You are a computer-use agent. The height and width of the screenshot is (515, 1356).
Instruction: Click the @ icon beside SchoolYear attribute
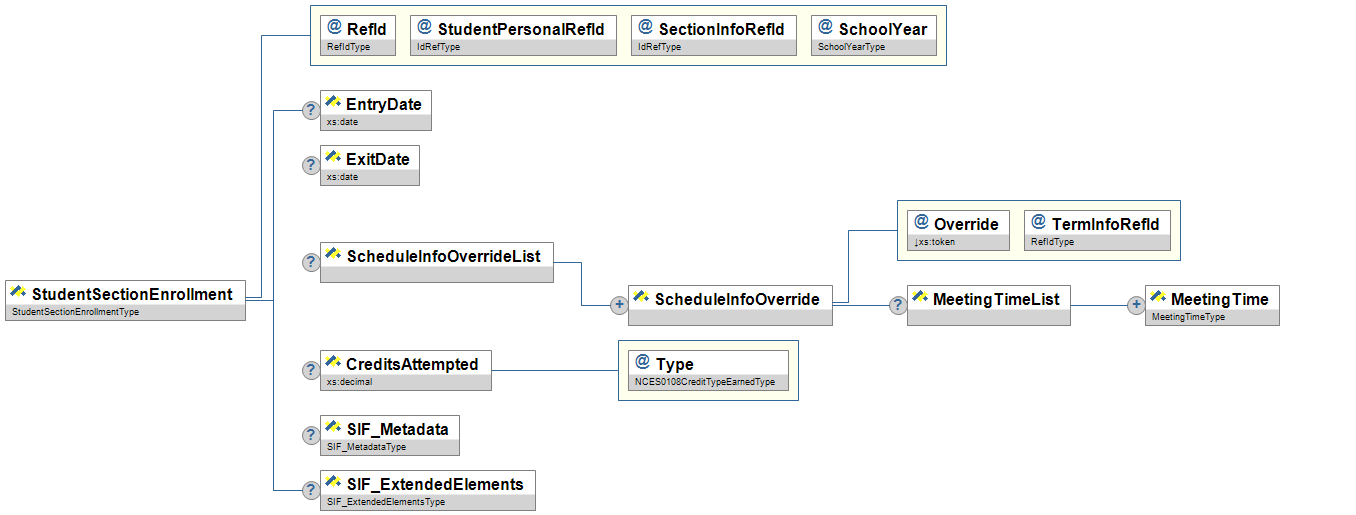click(x=826, y=27)
